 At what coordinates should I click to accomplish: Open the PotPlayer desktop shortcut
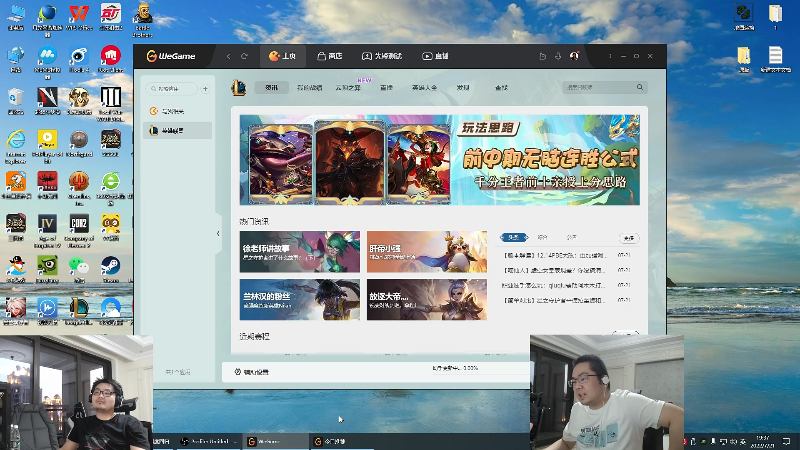(47, 147)
